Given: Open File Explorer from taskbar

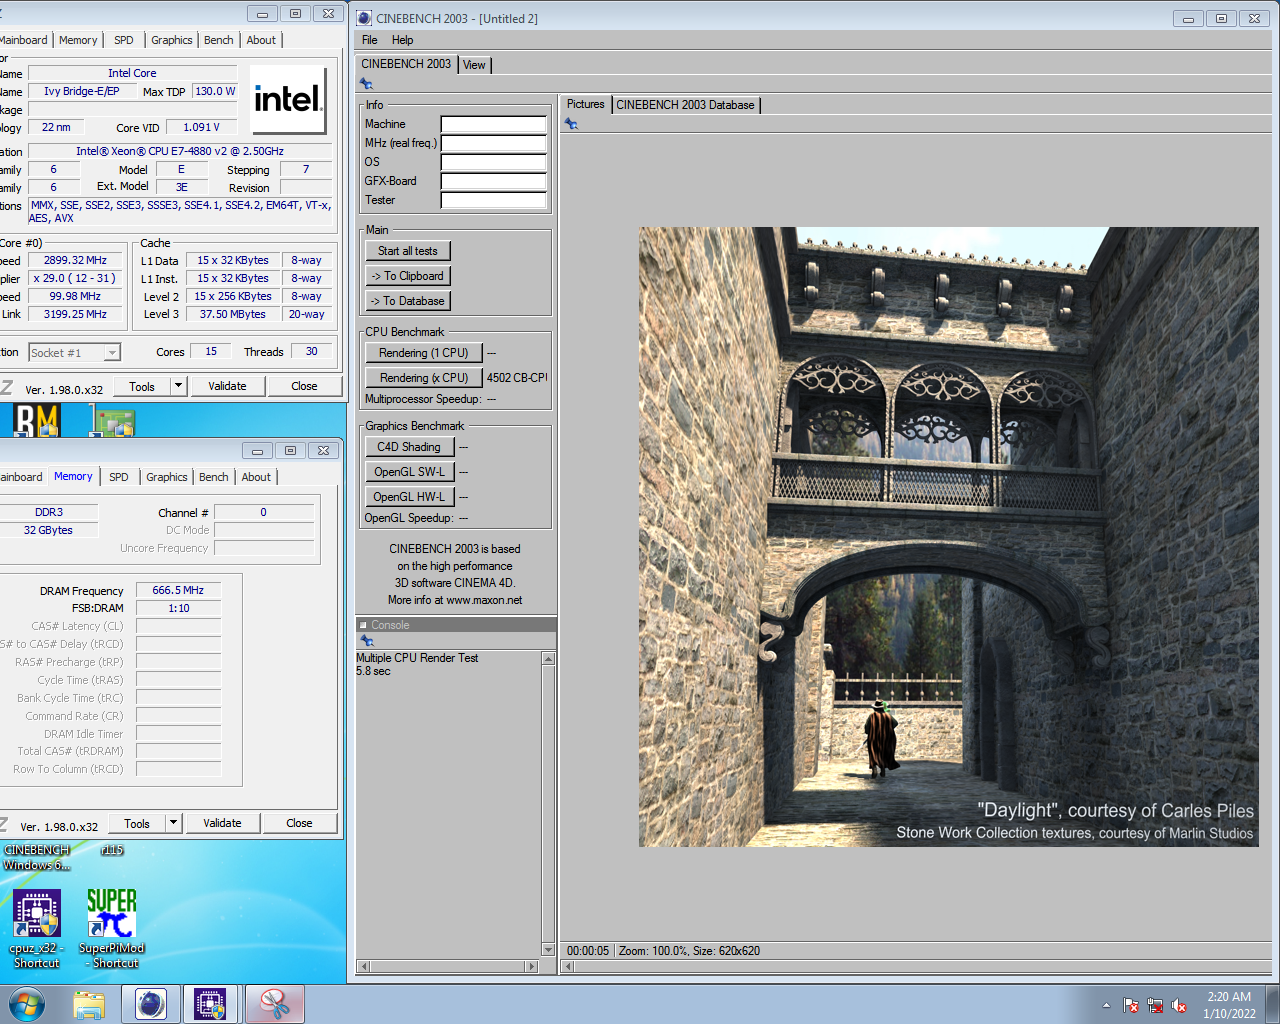Looking at the screenshot, I should [89, 1004].
